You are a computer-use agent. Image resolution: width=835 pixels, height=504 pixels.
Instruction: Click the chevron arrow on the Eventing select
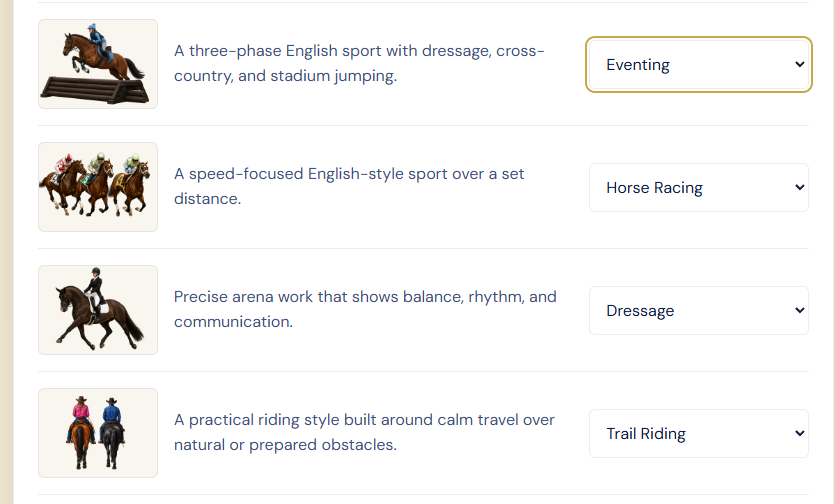(799, 64)
